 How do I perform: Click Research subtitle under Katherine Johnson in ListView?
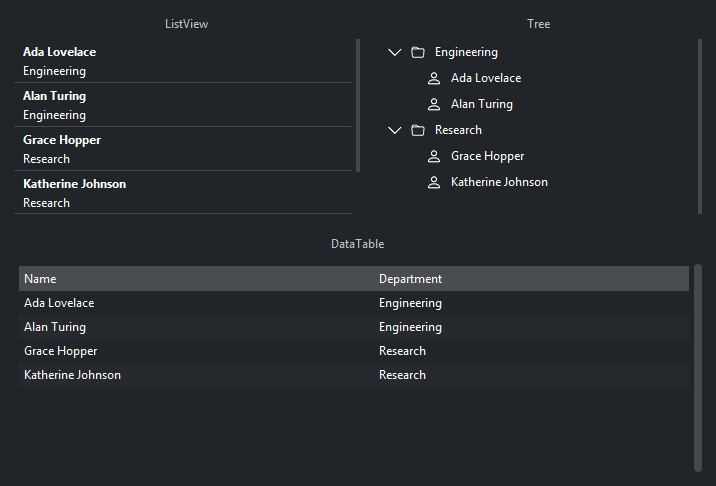coord(46,203)
